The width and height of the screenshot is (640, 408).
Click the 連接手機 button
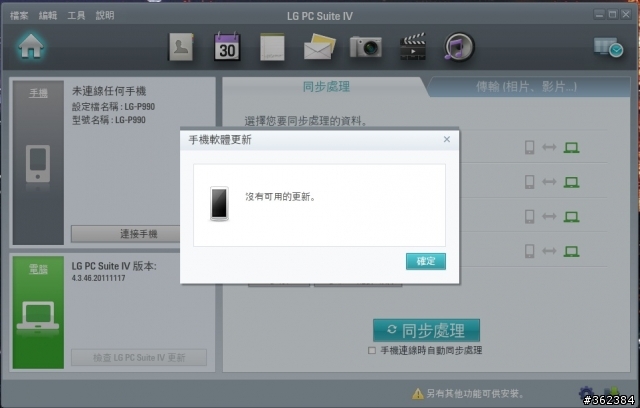tap(126, 234)
